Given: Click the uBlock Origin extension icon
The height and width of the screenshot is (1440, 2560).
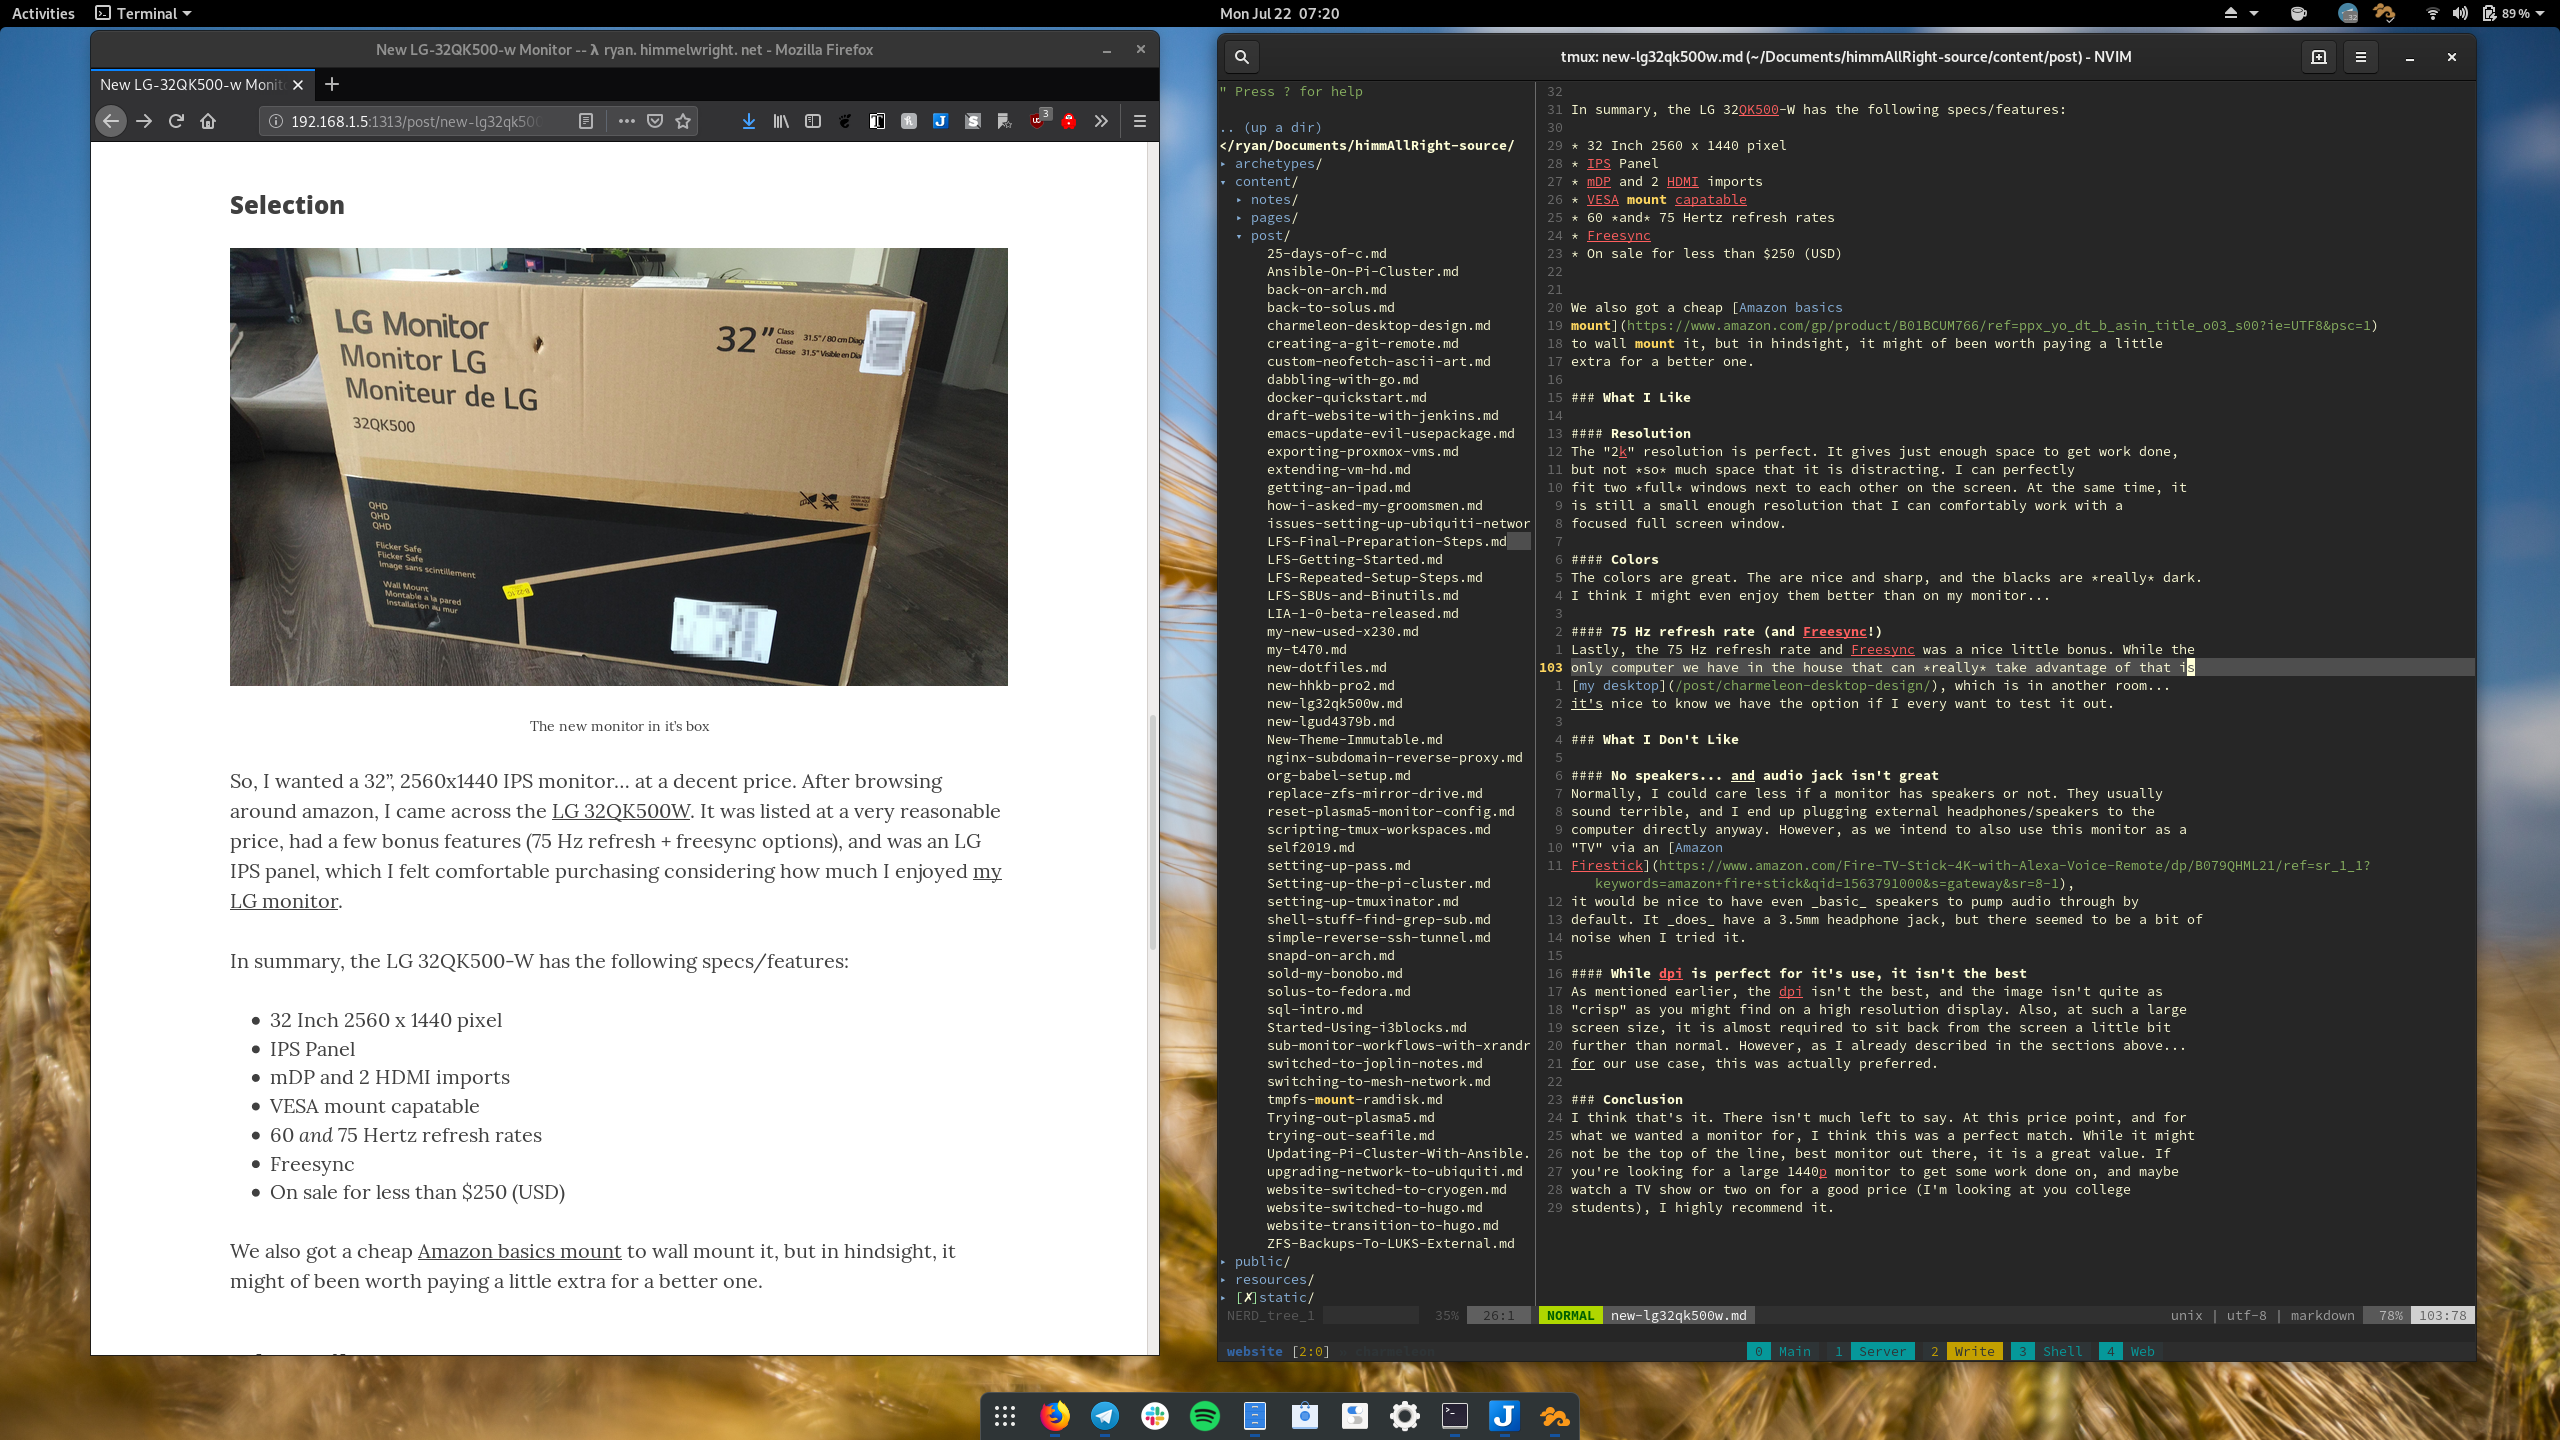Looking at the screenshot, I should coord(1037,121).
